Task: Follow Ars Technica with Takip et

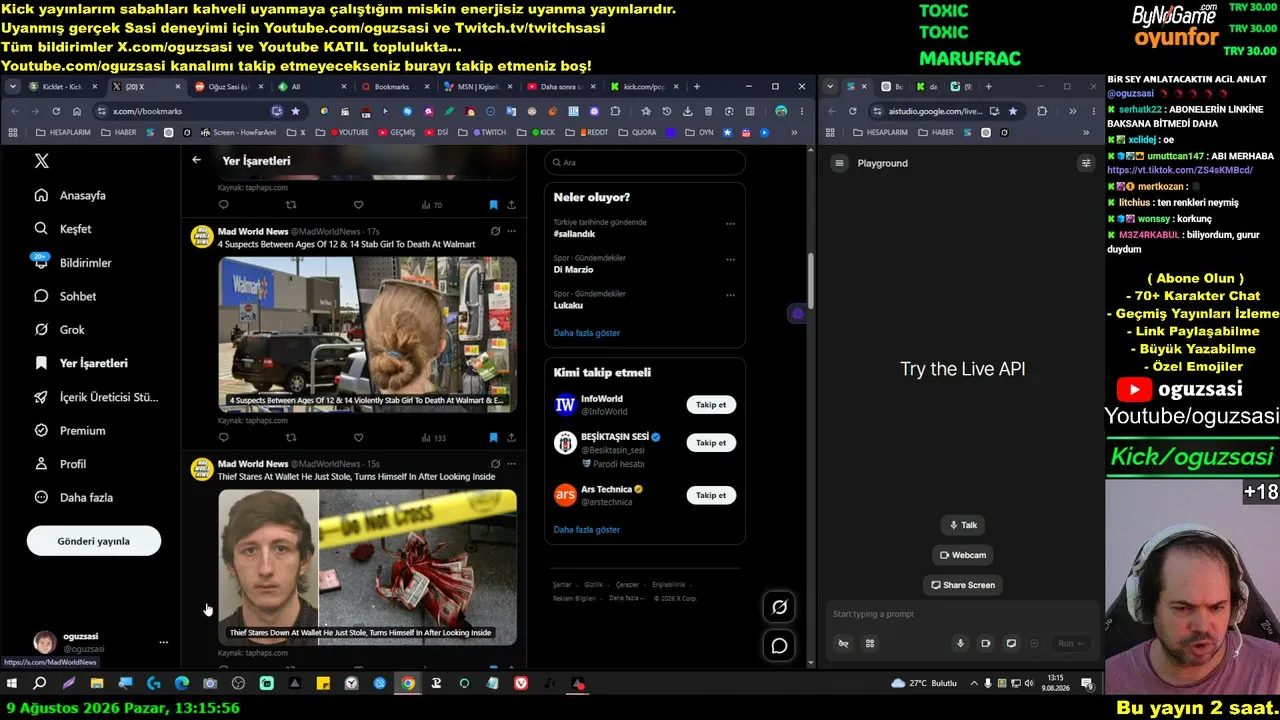Action: tap(711, 495)
